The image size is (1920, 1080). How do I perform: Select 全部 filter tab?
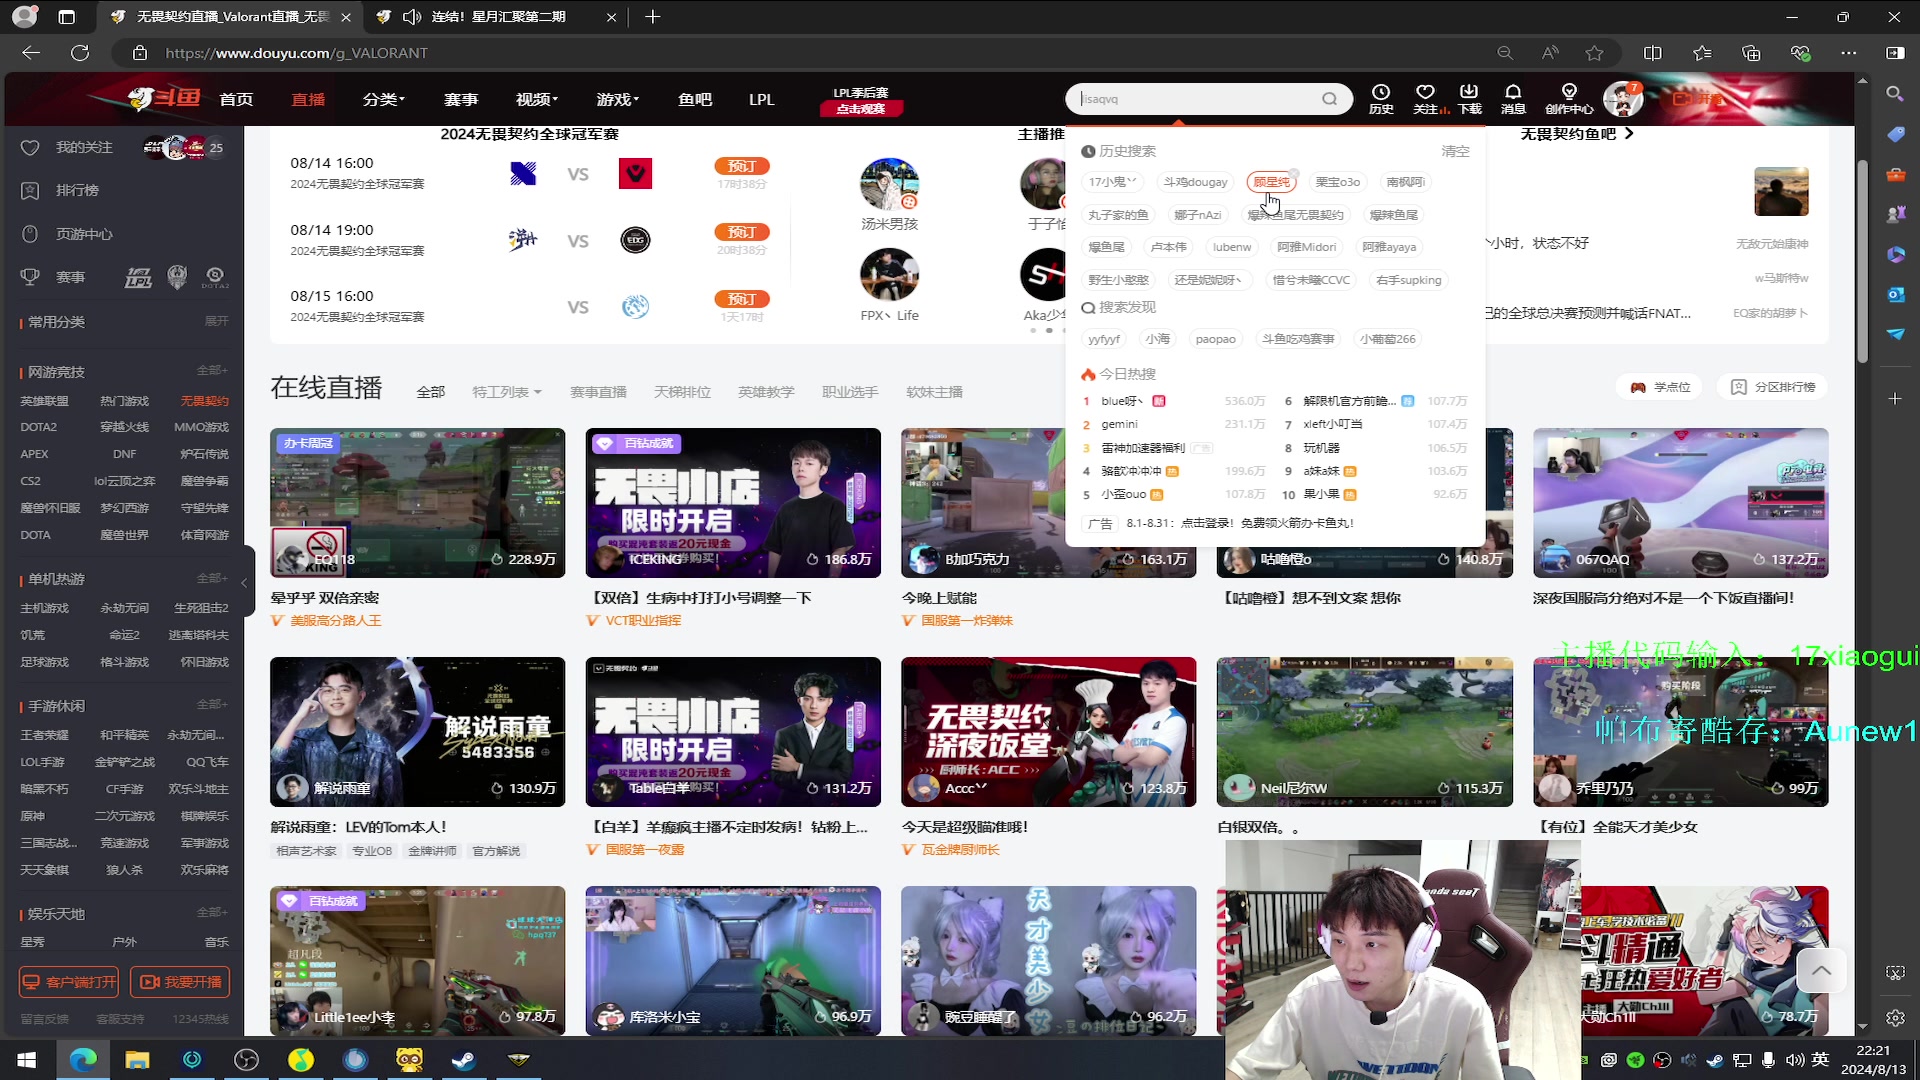[x=431, y=392]
